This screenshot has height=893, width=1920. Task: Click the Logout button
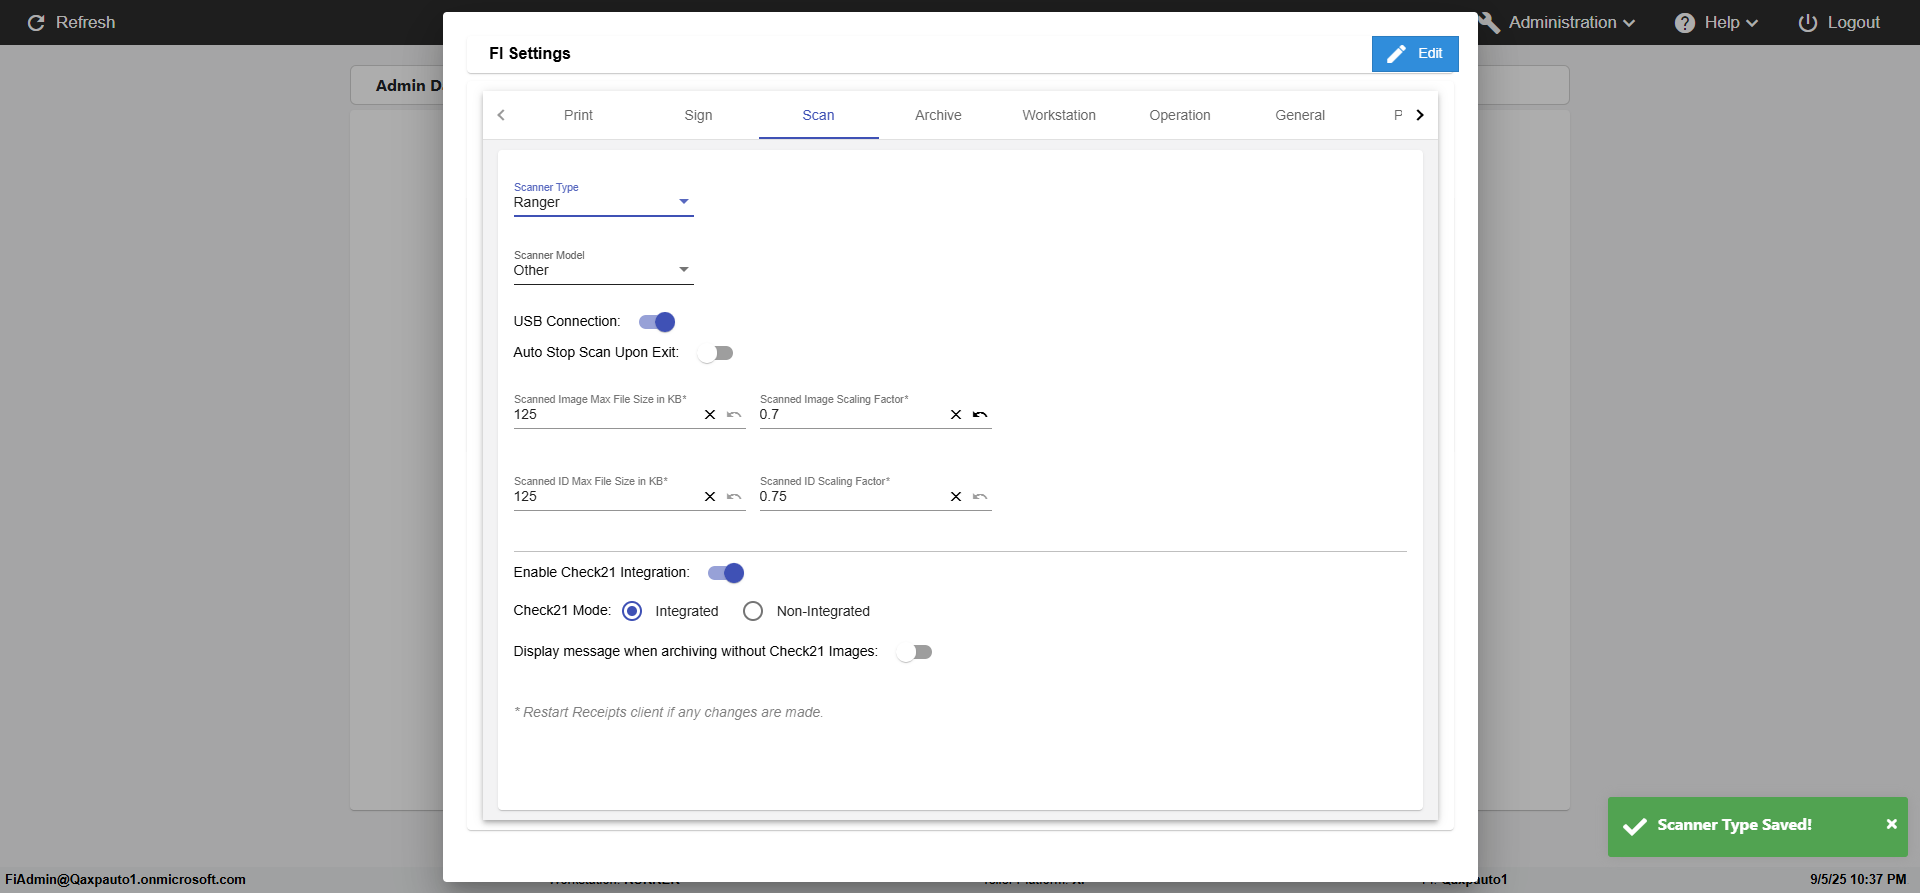1839,23
